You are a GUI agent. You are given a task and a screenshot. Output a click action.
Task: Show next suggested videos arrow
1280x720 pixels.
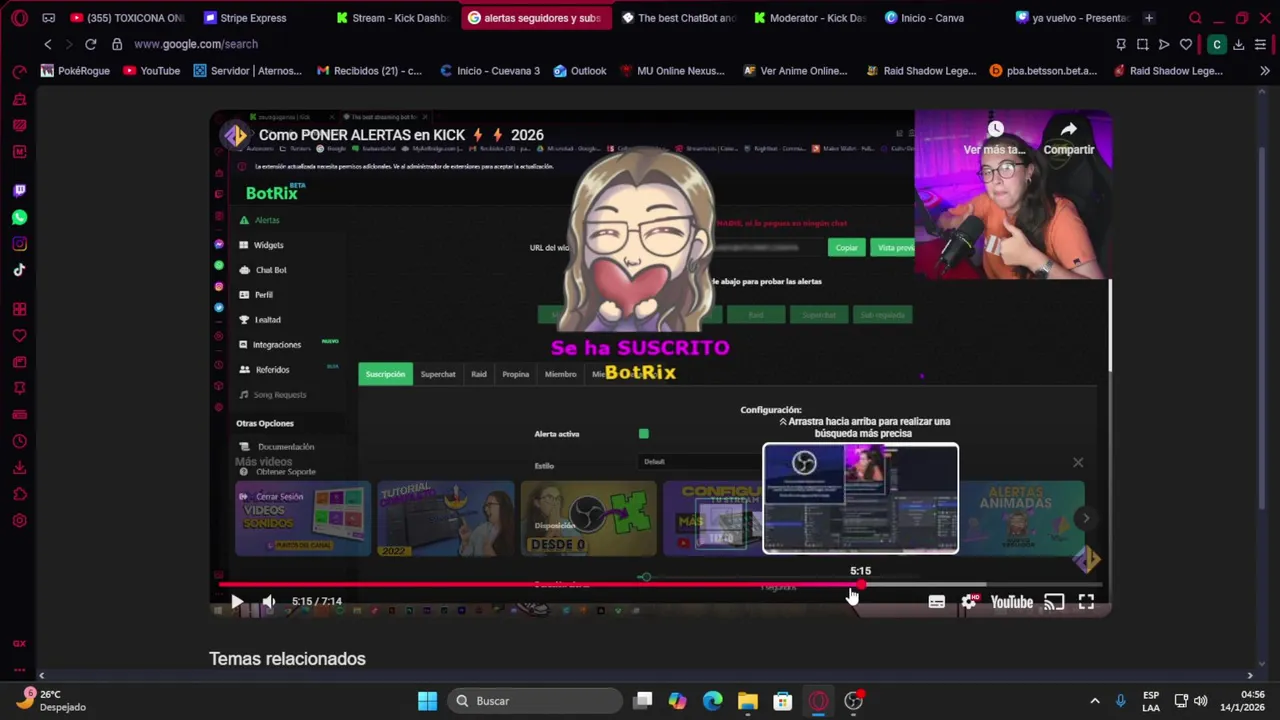coord(1086,518)
